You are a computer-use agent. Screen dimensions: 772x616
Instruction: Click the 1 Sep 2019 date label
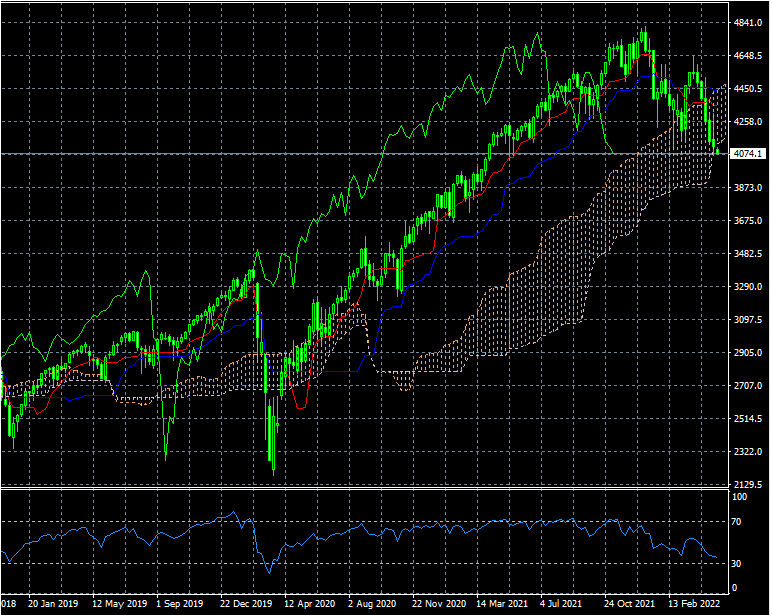[x=180, y=604]
